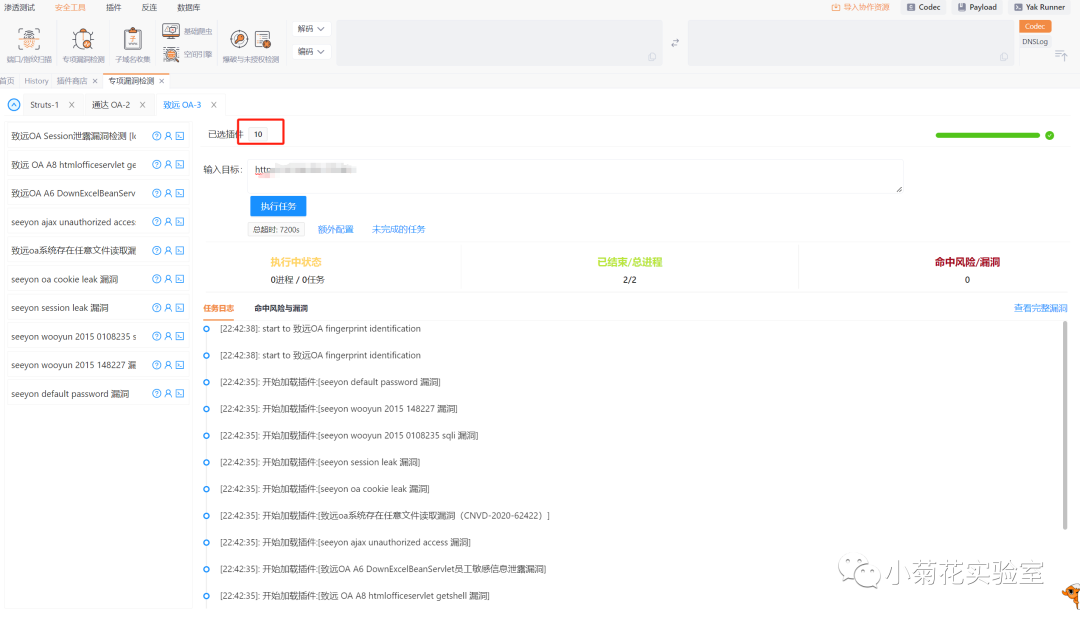The height and width of the screenshot is (620, 1080).
Task: Open the 空间引擎 search engine tool
Action: 187,54
